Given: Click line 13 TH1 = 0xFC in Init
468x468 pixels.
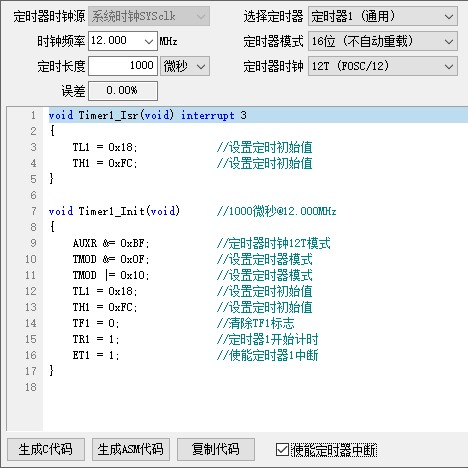Looking at the screenshot, I should 105,307.
